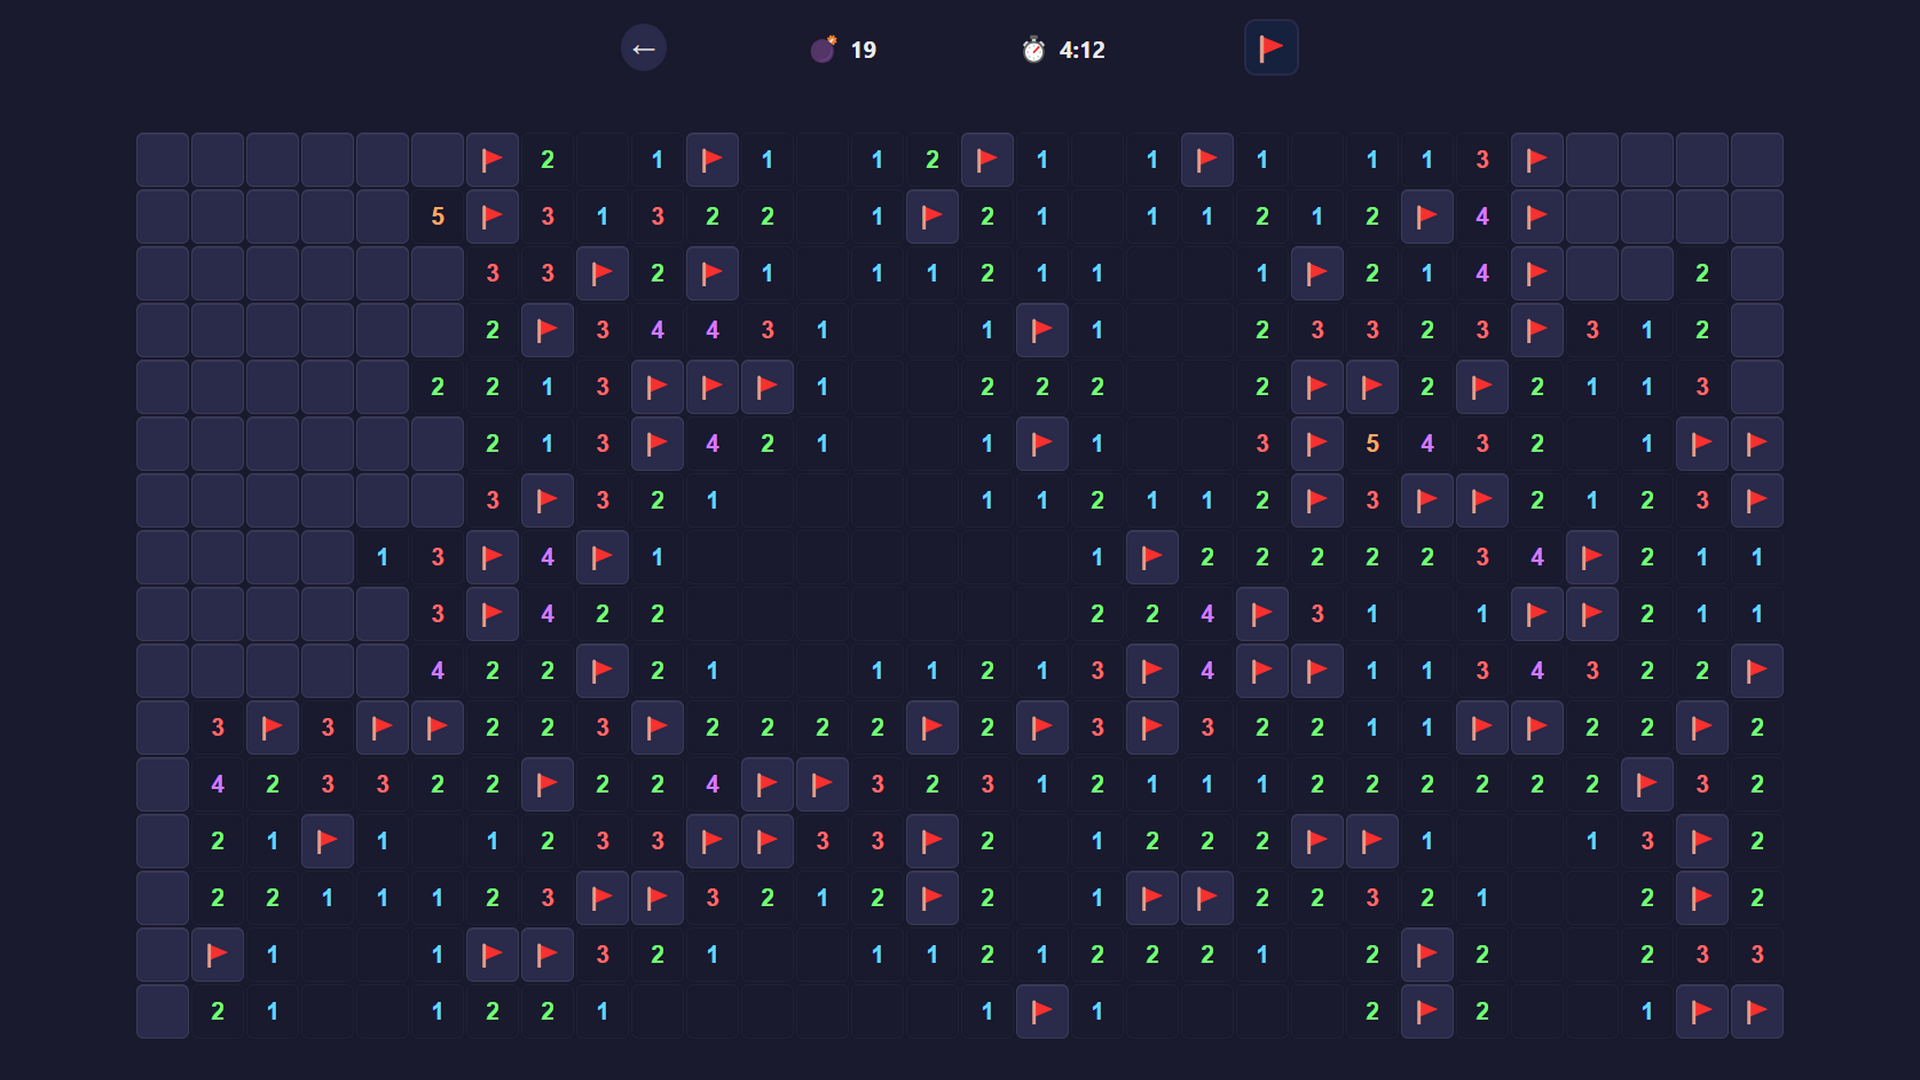Image resolution: width=1920 pixels, height=1080 pixels.
Task: Click the flag between the green 3 and orange 5
Action: 1317,444
